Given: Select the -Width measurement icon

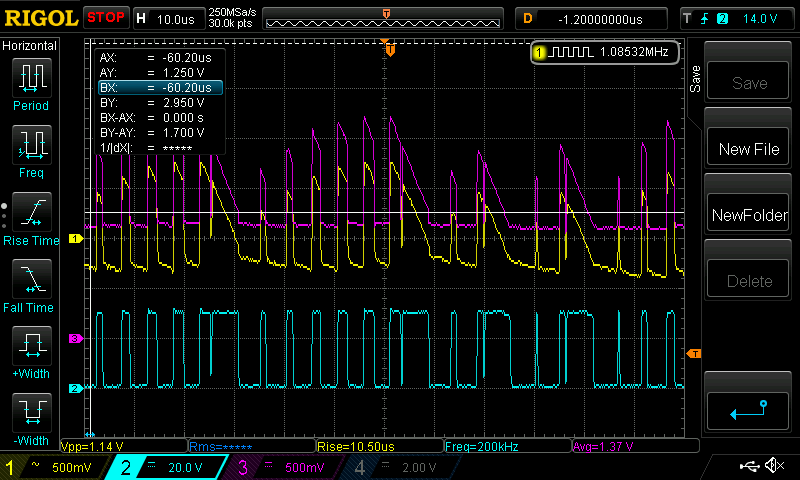Looking at the screenshot, I should pyautogui.click(x=31, y=415).
